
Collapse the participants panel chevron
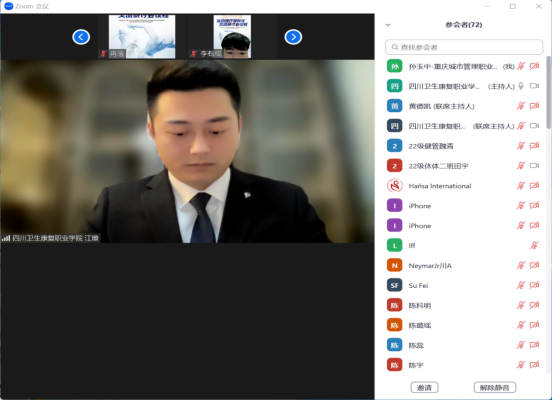388,25
